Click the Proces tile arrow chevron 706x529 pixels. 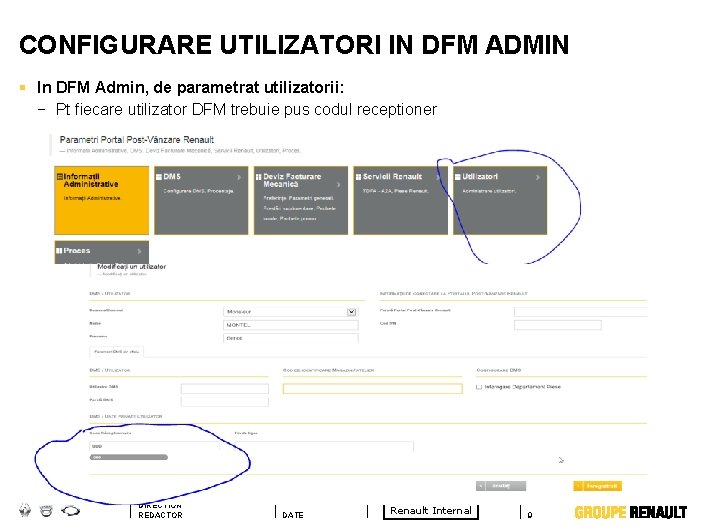coord(139,251)
